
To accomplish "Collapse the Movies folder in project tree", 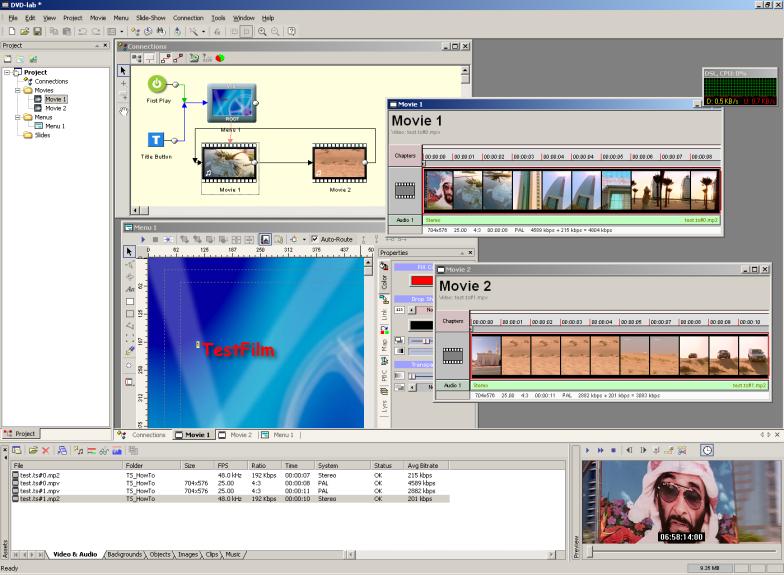I will pos(16,90).
